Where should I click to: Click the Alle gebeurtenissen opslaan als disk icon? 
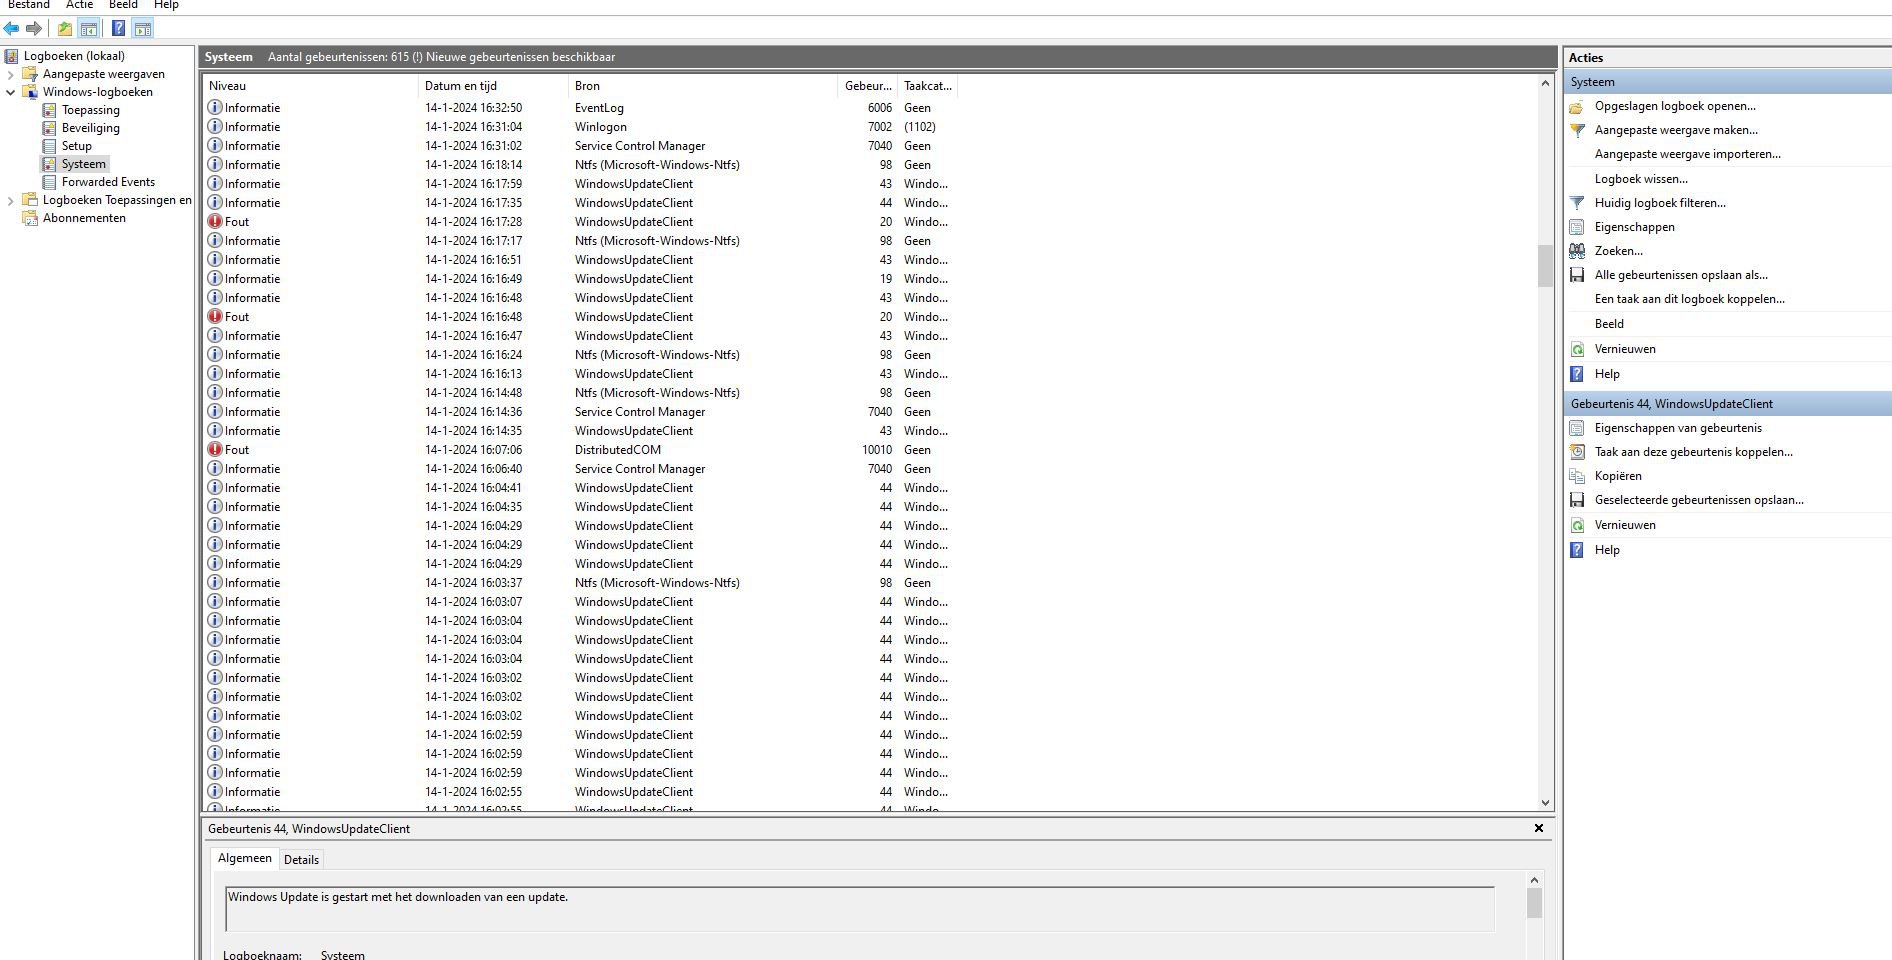tap(1577, 275)
